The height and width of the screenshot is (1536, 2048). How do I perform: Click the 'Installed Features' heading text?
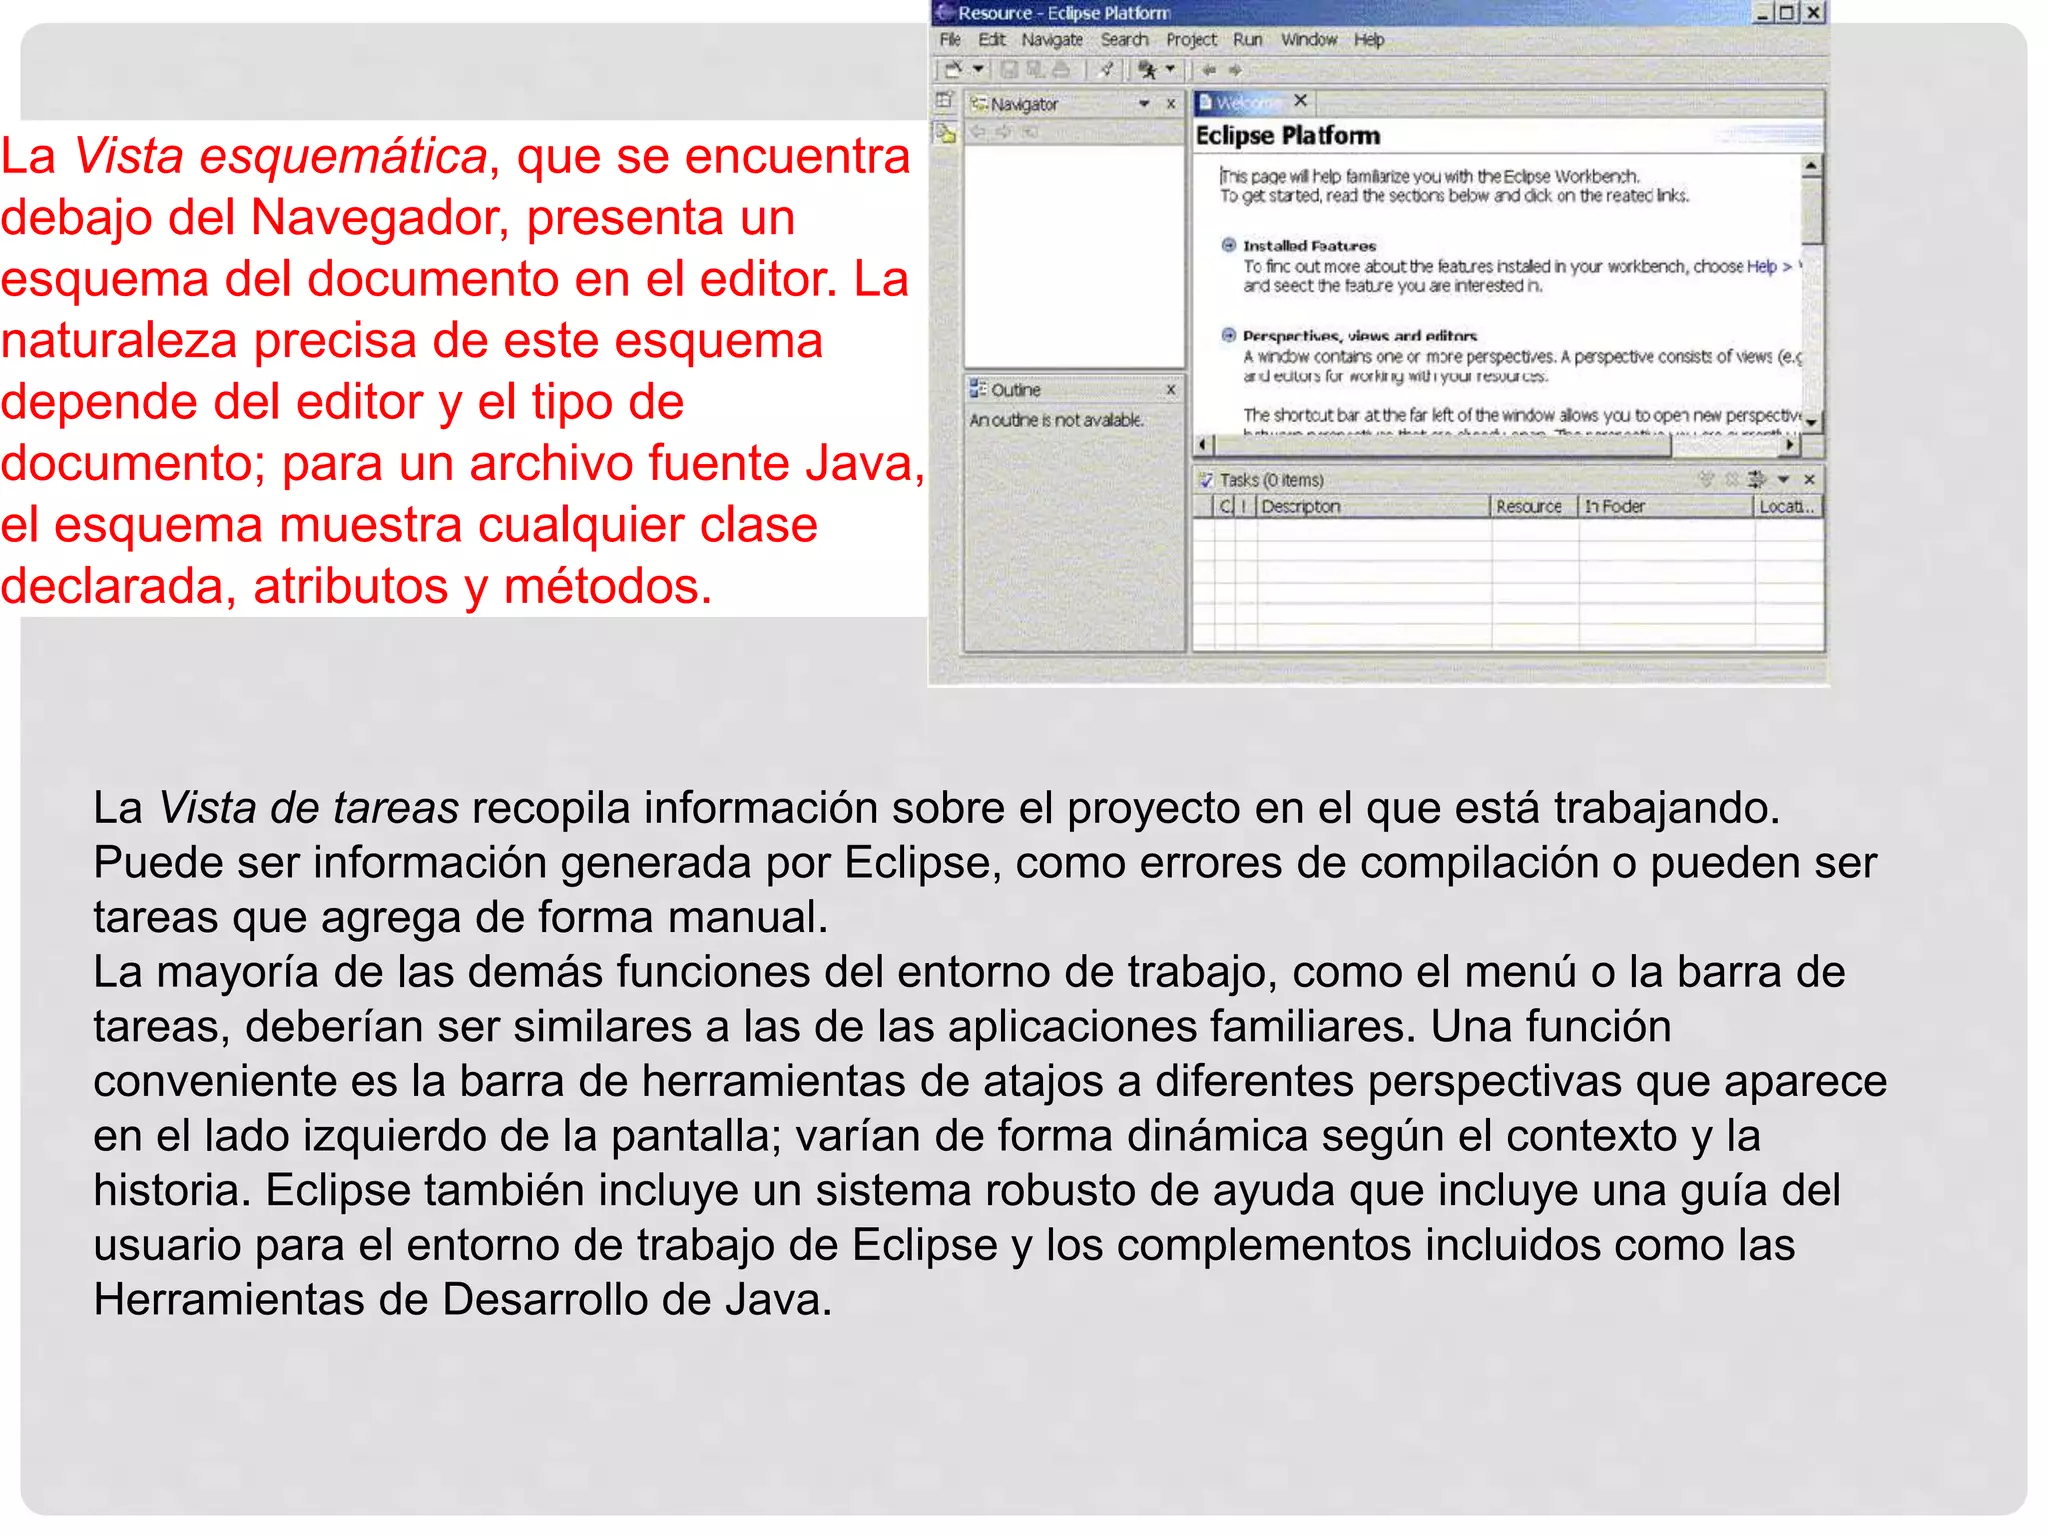click(x=1309, y=245)
